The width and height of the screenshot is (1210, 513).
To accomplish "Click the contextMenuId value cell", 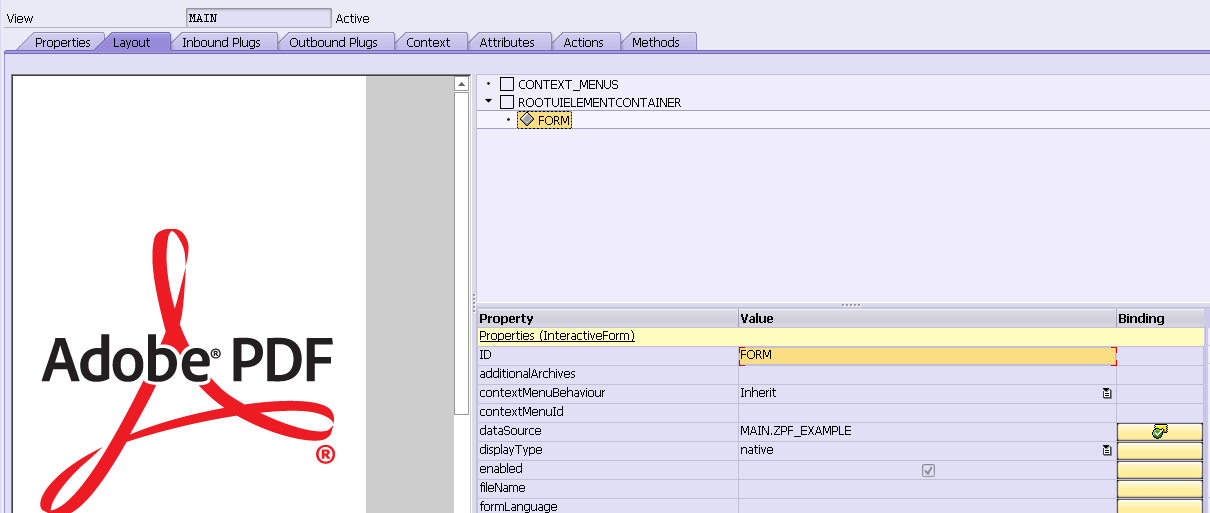I will coord(927,412).
